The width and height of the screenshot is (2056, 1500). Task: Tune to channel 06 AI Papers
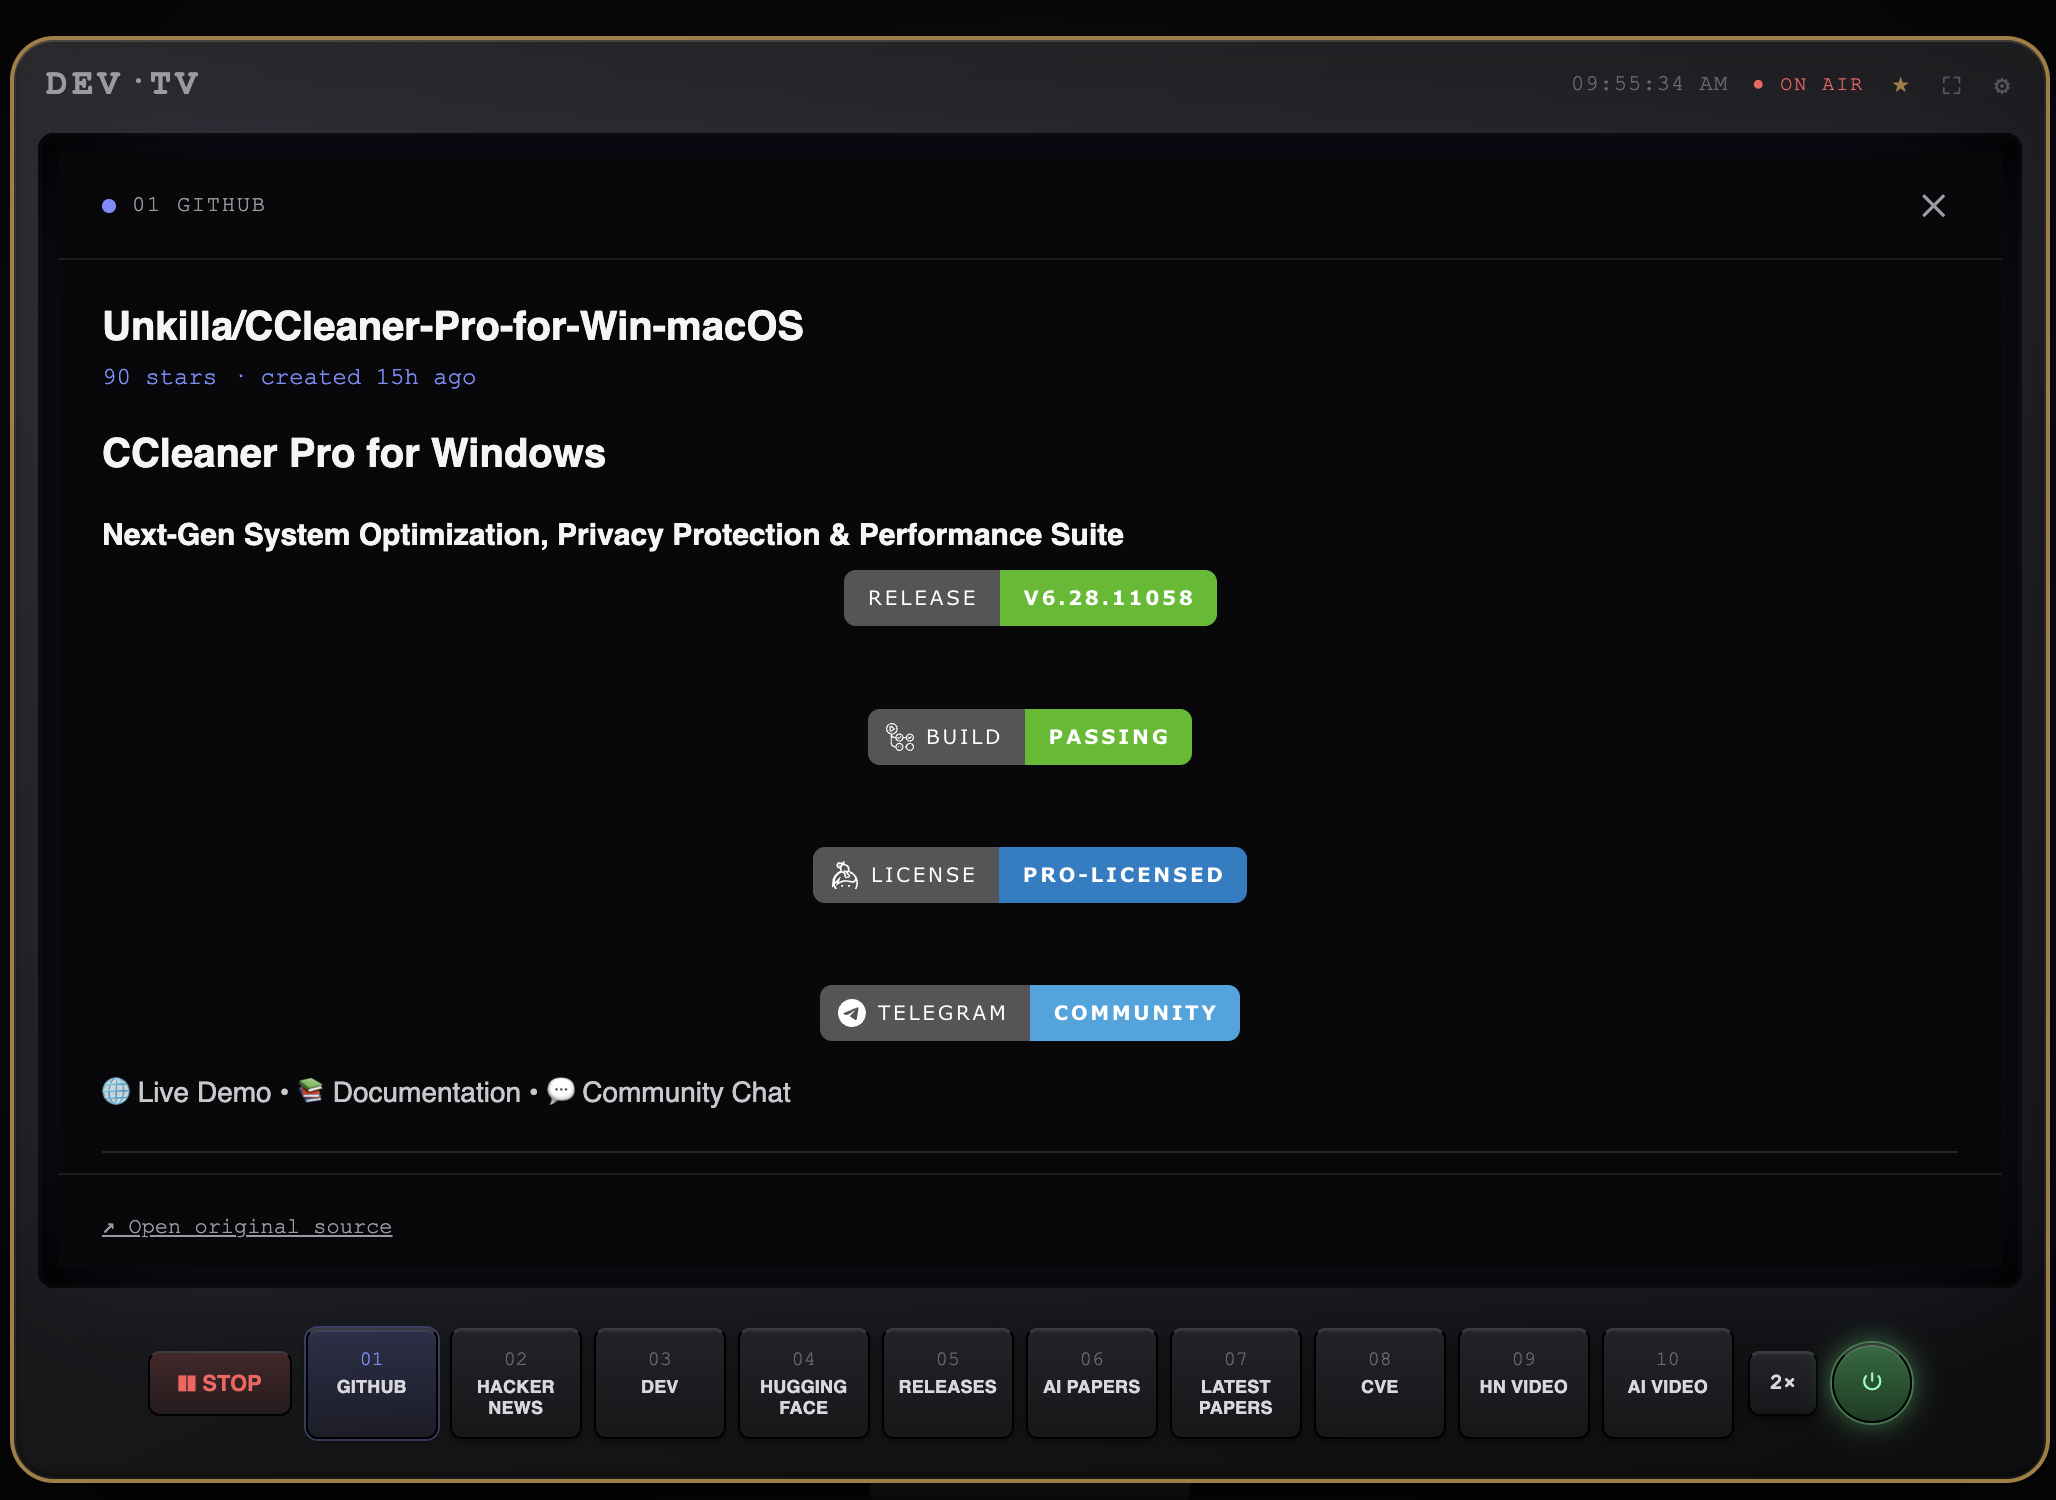(x=1091, y=1383)
